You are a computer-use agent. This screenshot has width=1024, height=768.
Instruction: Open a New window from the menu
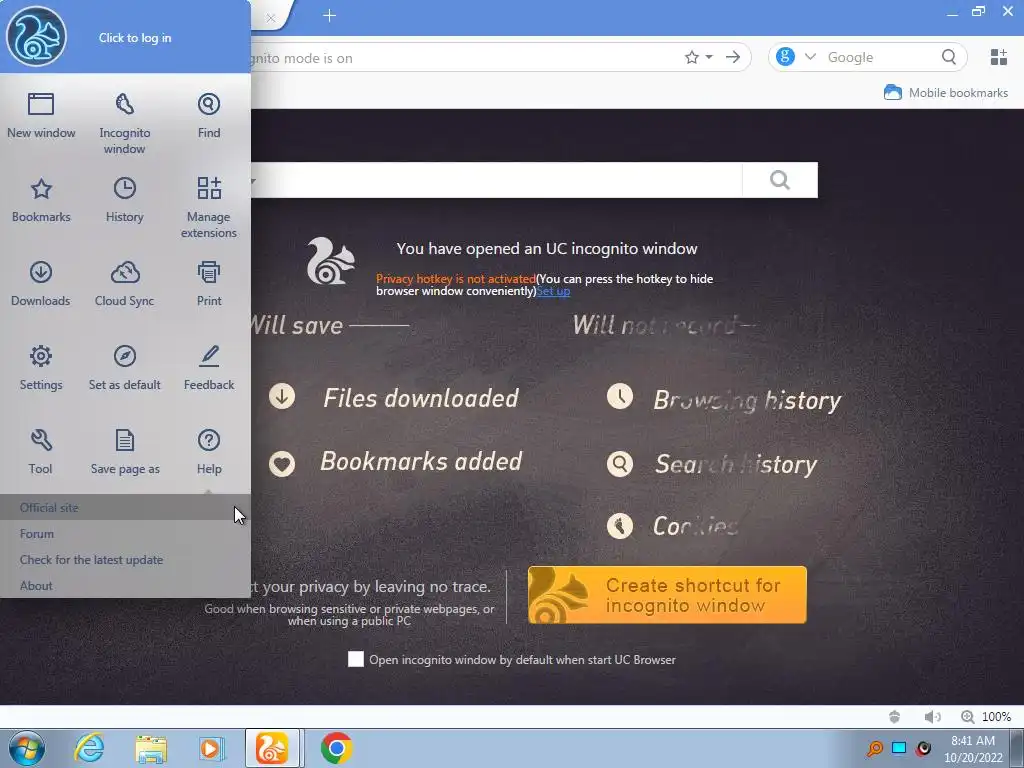pos(41,116)
